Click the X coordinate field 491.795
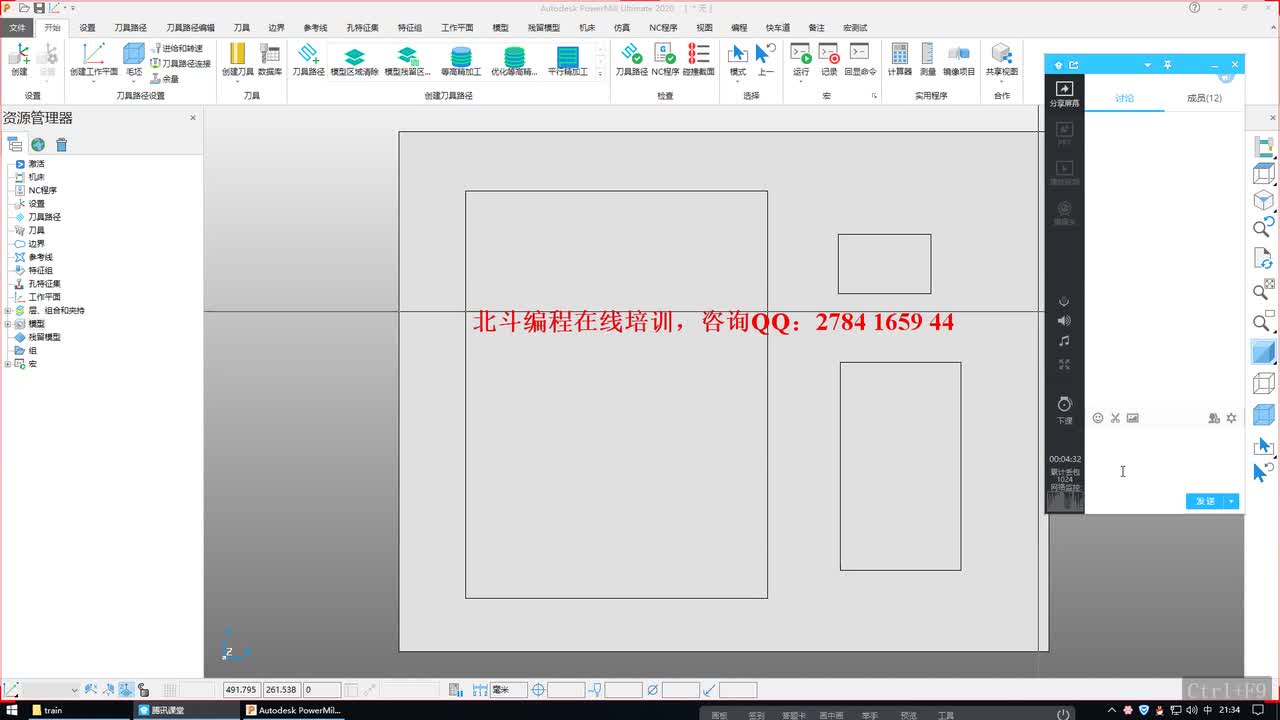1280x720 pixels. point(241,690)
